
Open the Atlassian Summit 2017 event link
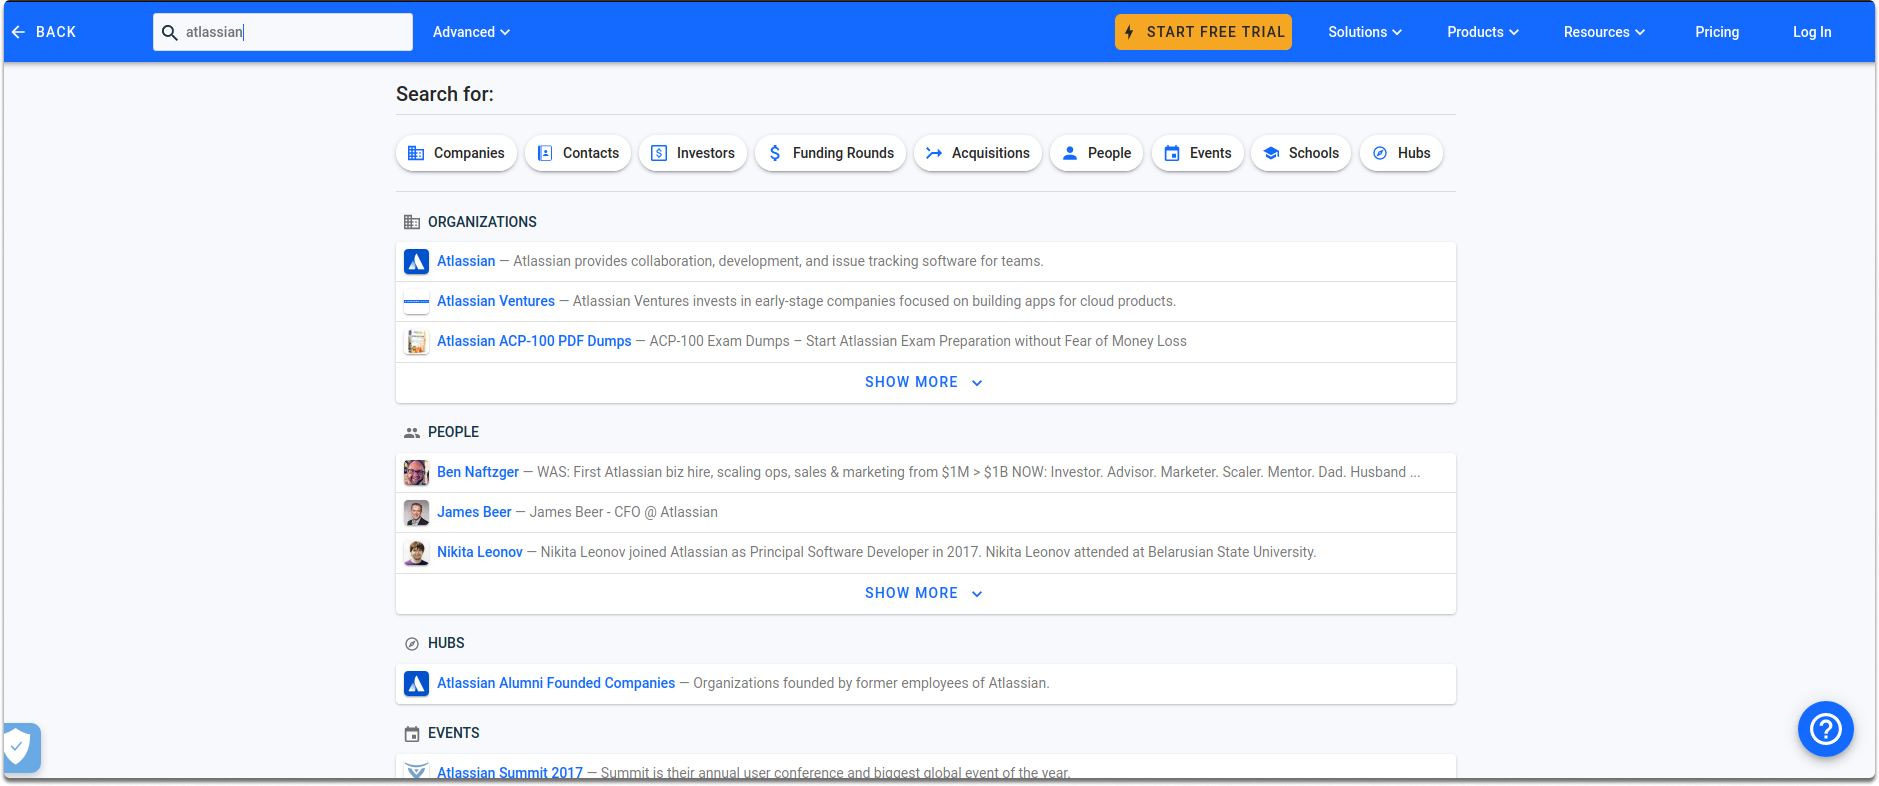point(510,773)
